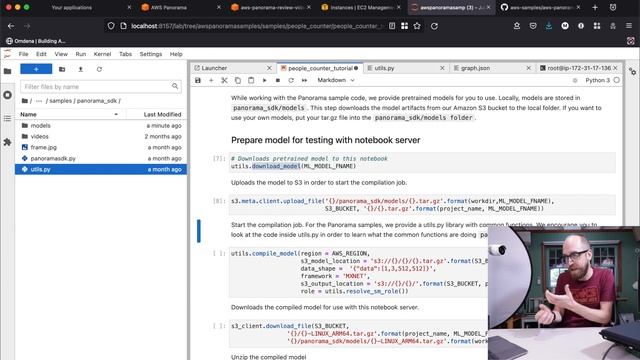Viewport: 640px width, 360px height.
Task: Save the notebook with the disk icon
Action: tap(198, 80)
